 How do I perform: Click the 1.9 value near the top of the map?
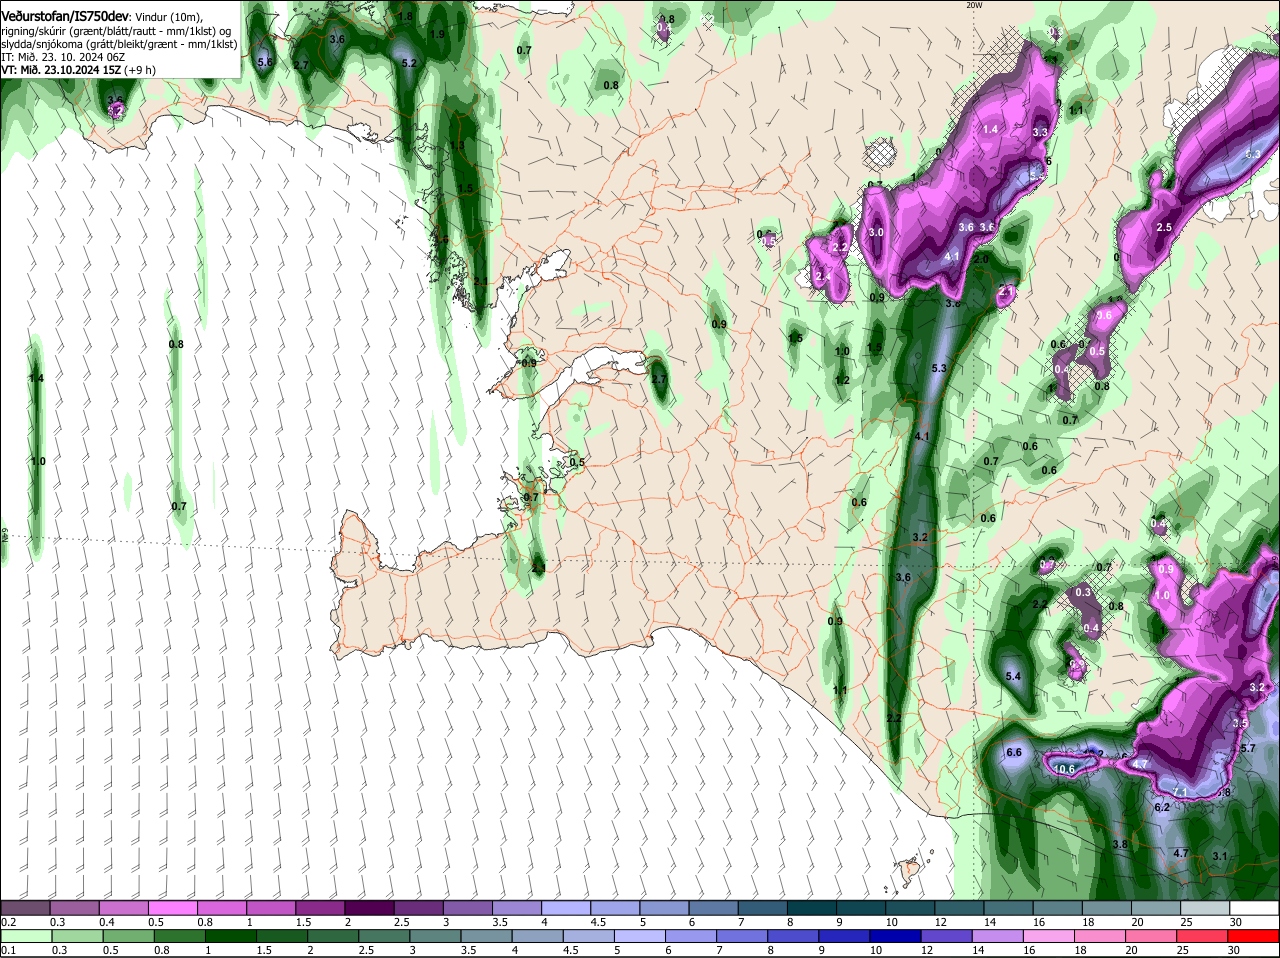[437, 34]
